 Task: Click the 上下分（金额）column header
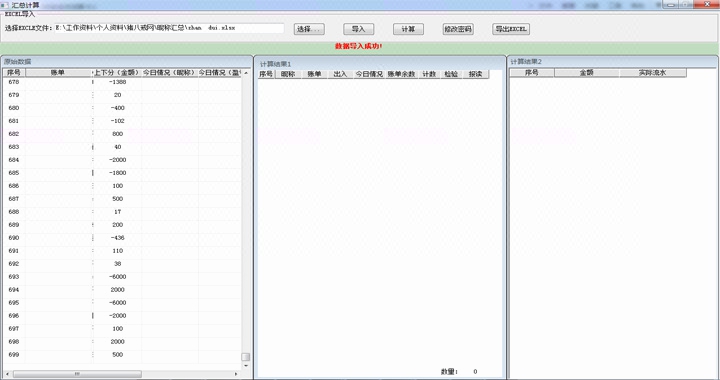pyautogui.click(x=117, y=73)
